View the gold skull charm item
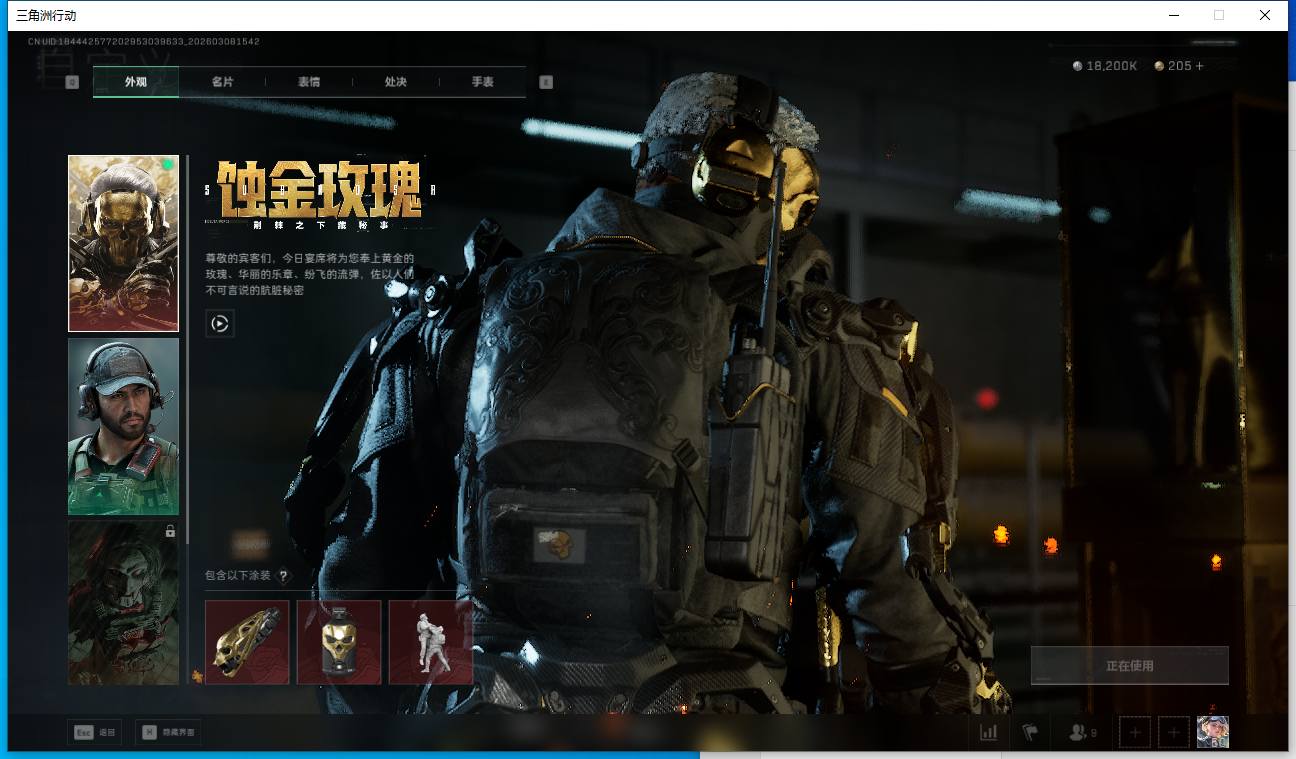The image size is (1296, 759). tap(339, 642)
